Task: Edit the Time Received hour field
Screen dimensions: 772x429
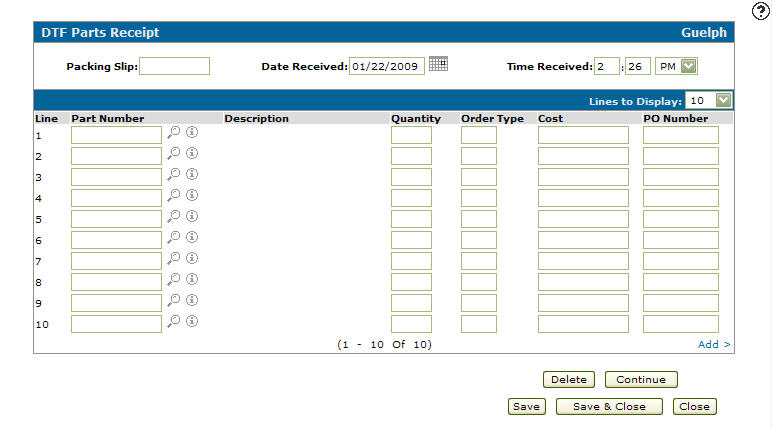Action: pyautogui.click(x=607, y=66)
